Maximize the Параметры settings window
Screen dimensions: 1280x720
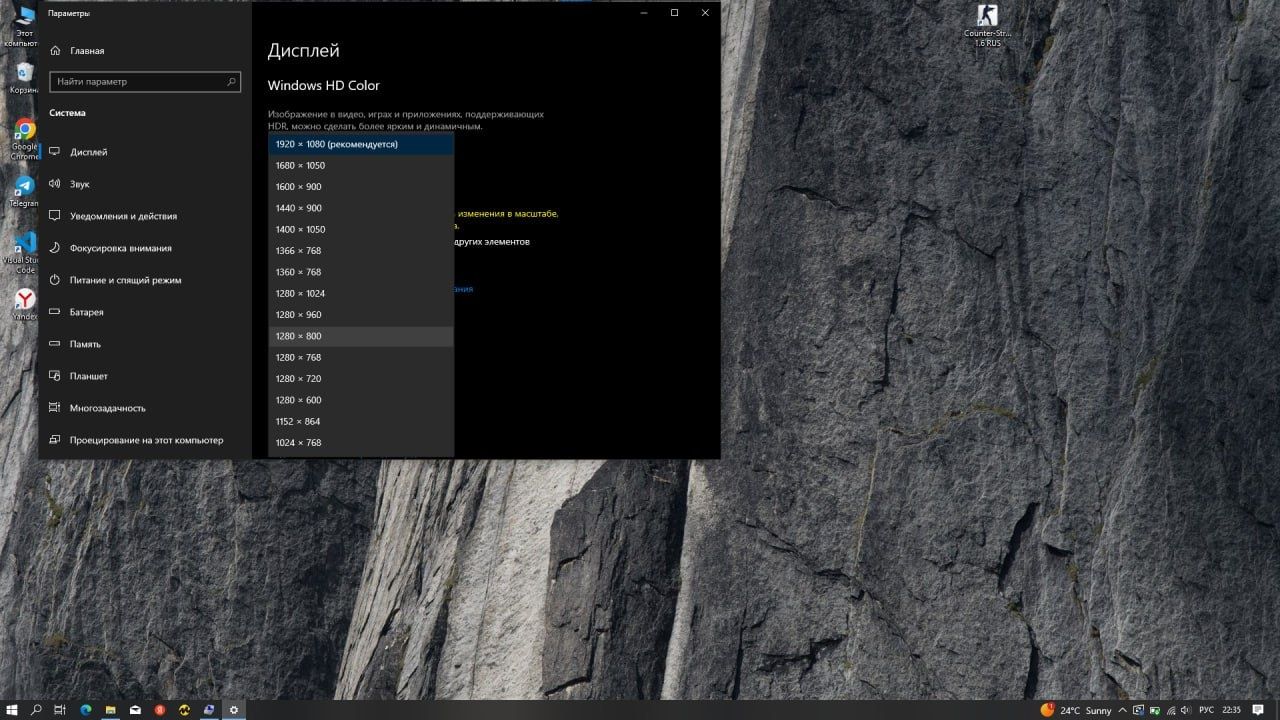674,13
